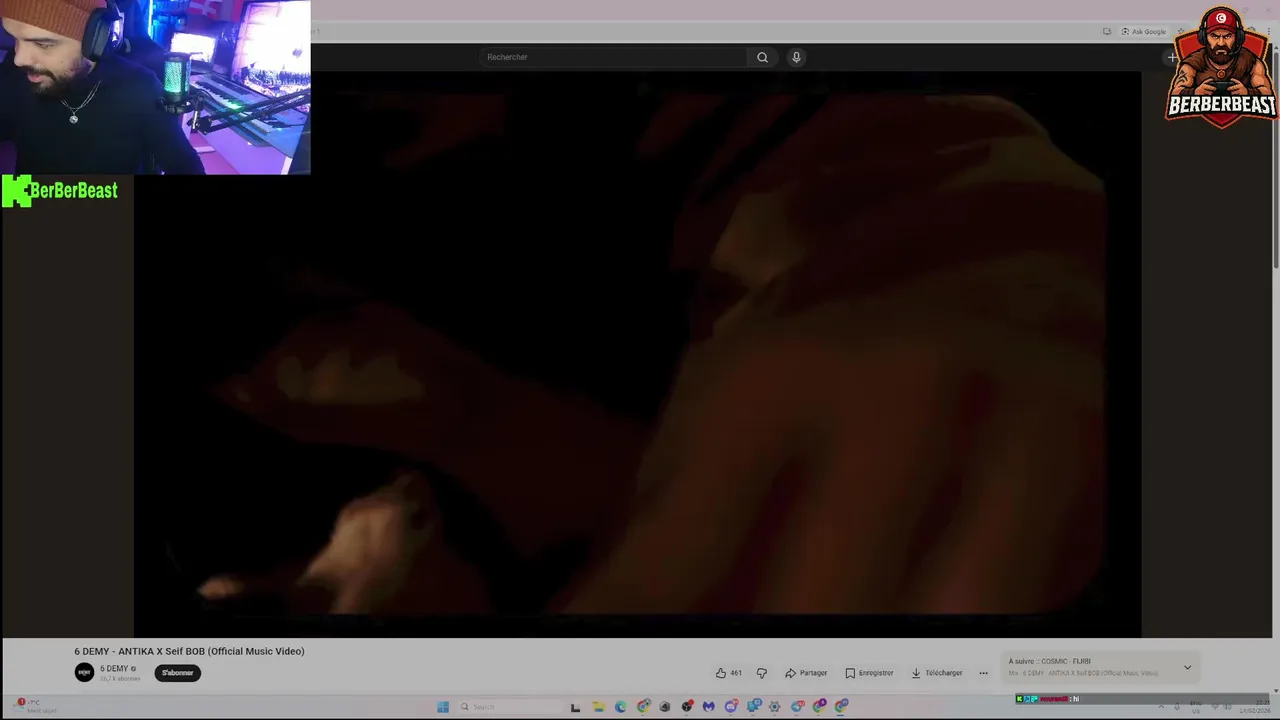Click the music video player area
This screenshot has height=720, width=1280.
[637, 354]
